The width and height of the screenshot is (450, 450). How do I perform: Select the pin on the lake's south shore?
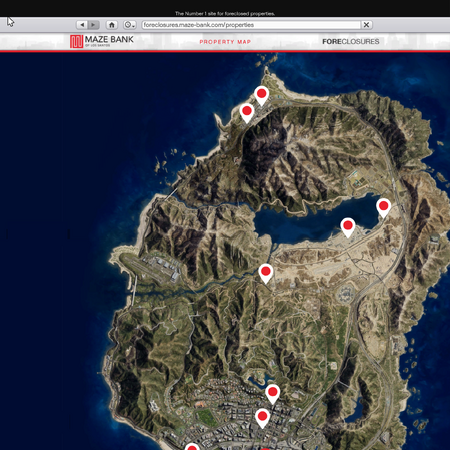(x=348, y=227)
